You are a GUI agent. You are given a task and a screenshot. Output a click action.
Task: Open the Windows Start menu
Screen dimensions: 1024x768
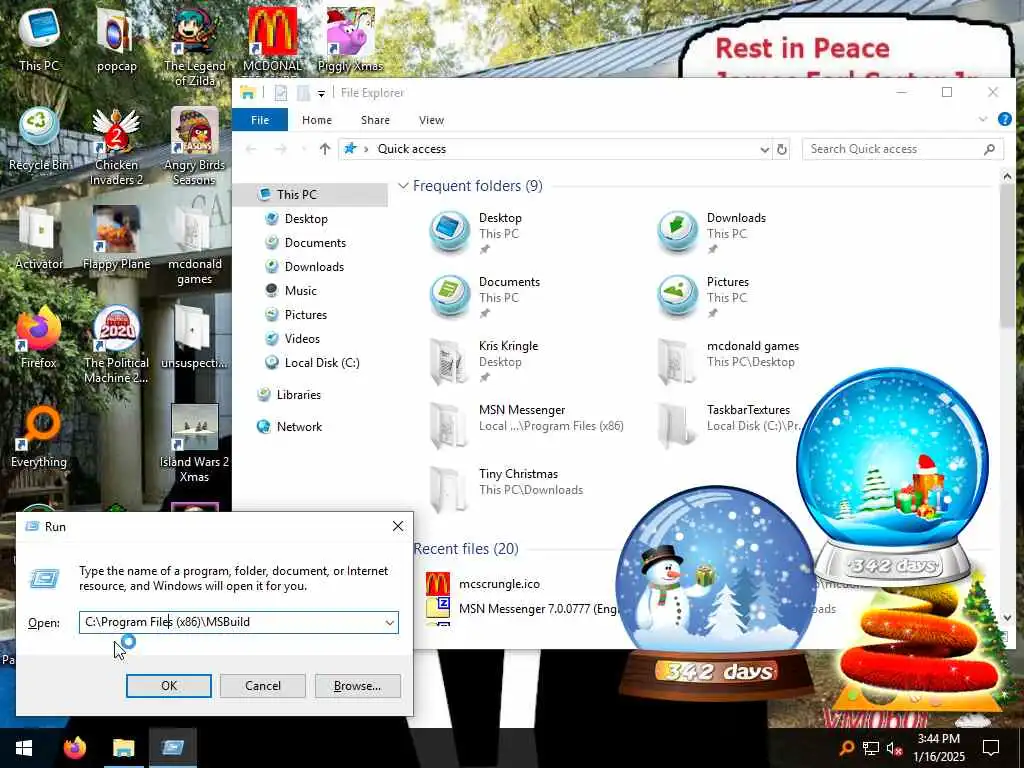pyautogui.click(x=24, y=748)
